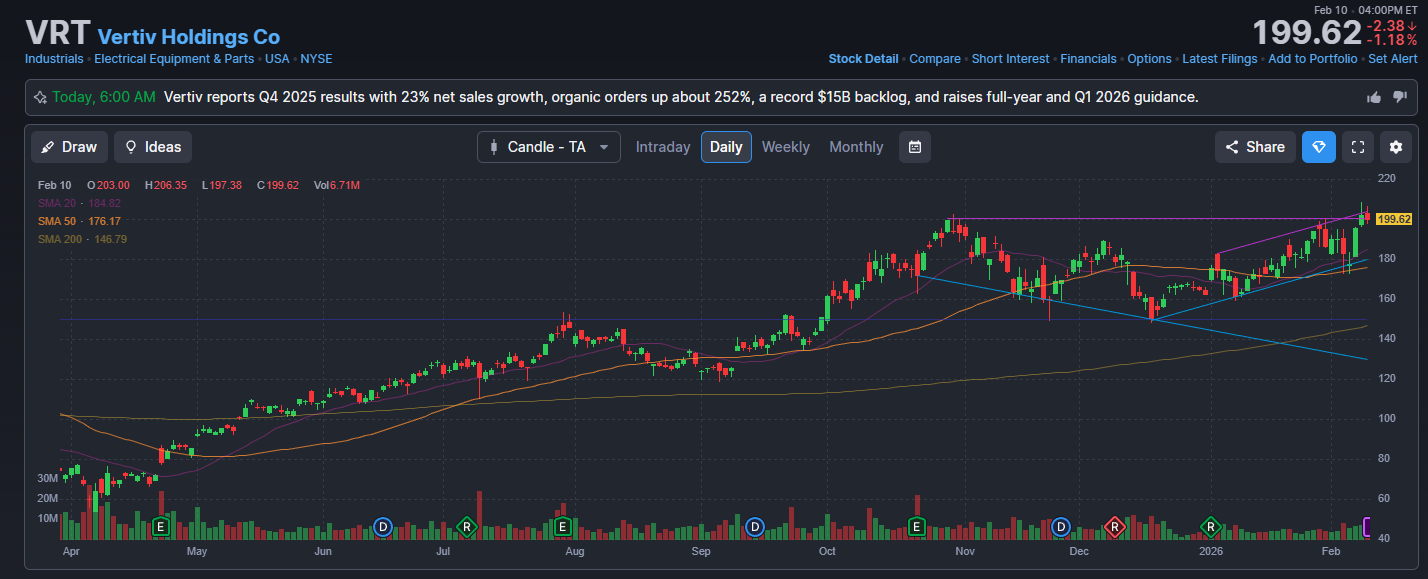Select the E earnings marker near August

(x=562, y=526)
